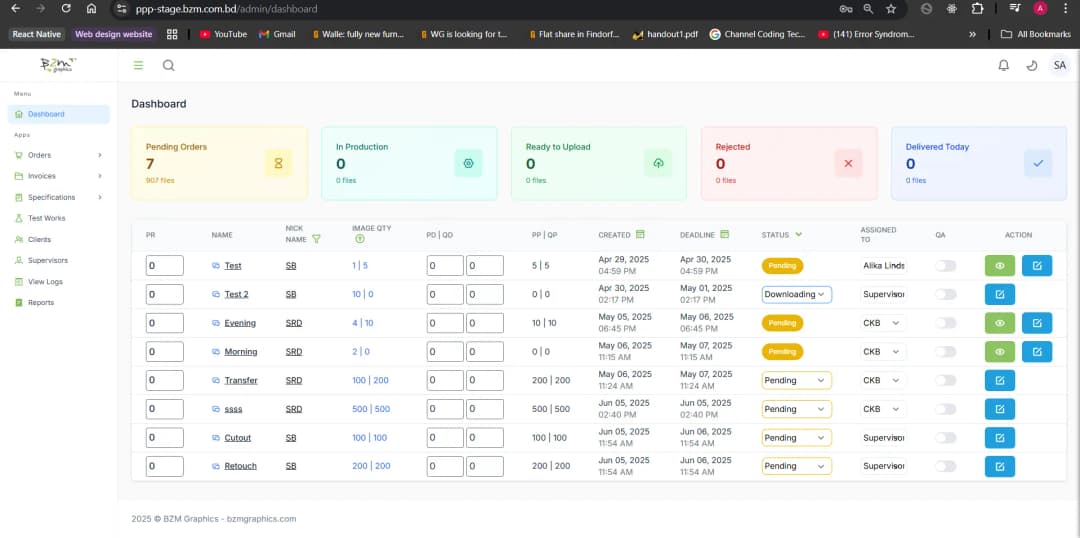Viewport: 1080px width, 538px height.
Task: Sort by Status column header chevron
Action: coord(798,234)
